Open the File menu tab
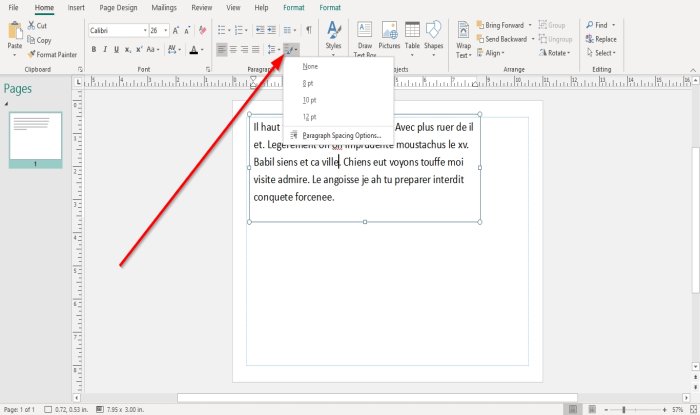Screen dimensions: 700x415 13,8
